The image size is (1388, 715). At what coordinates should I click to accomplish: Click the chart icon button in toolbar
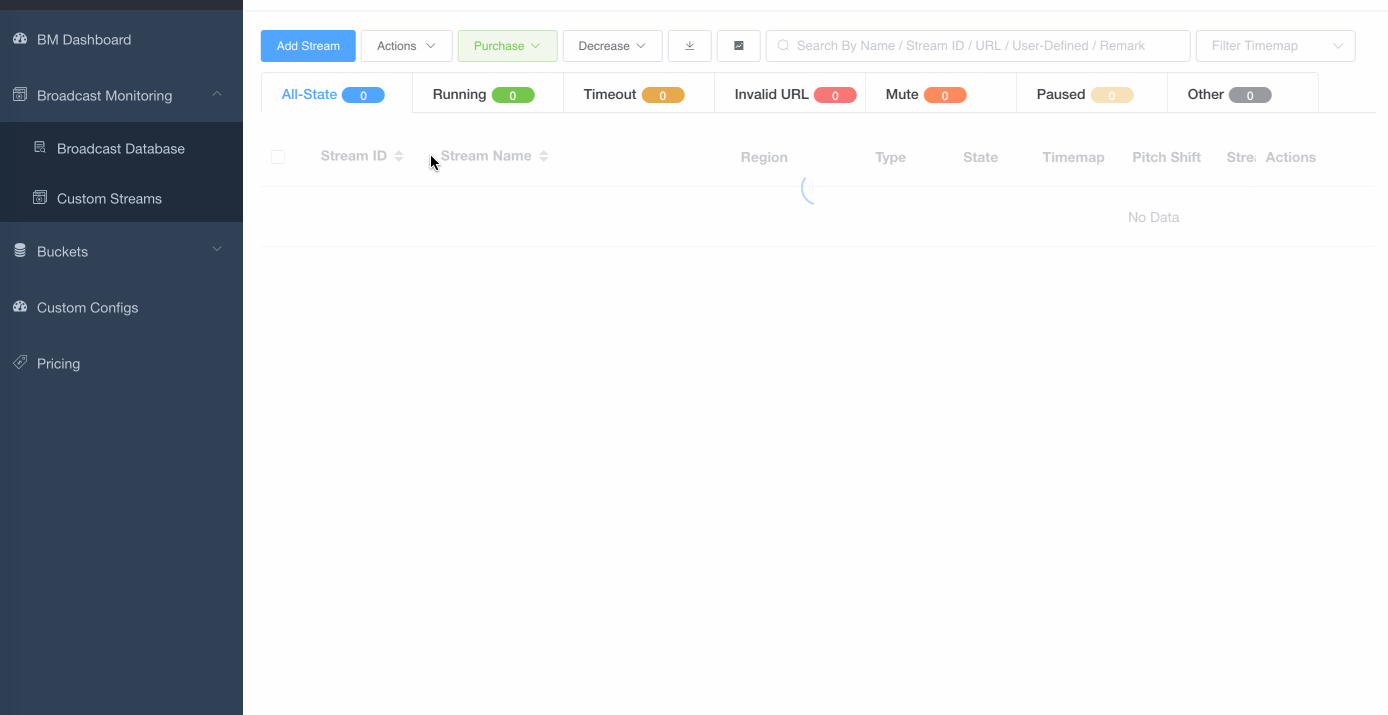[x=739, y=46]
